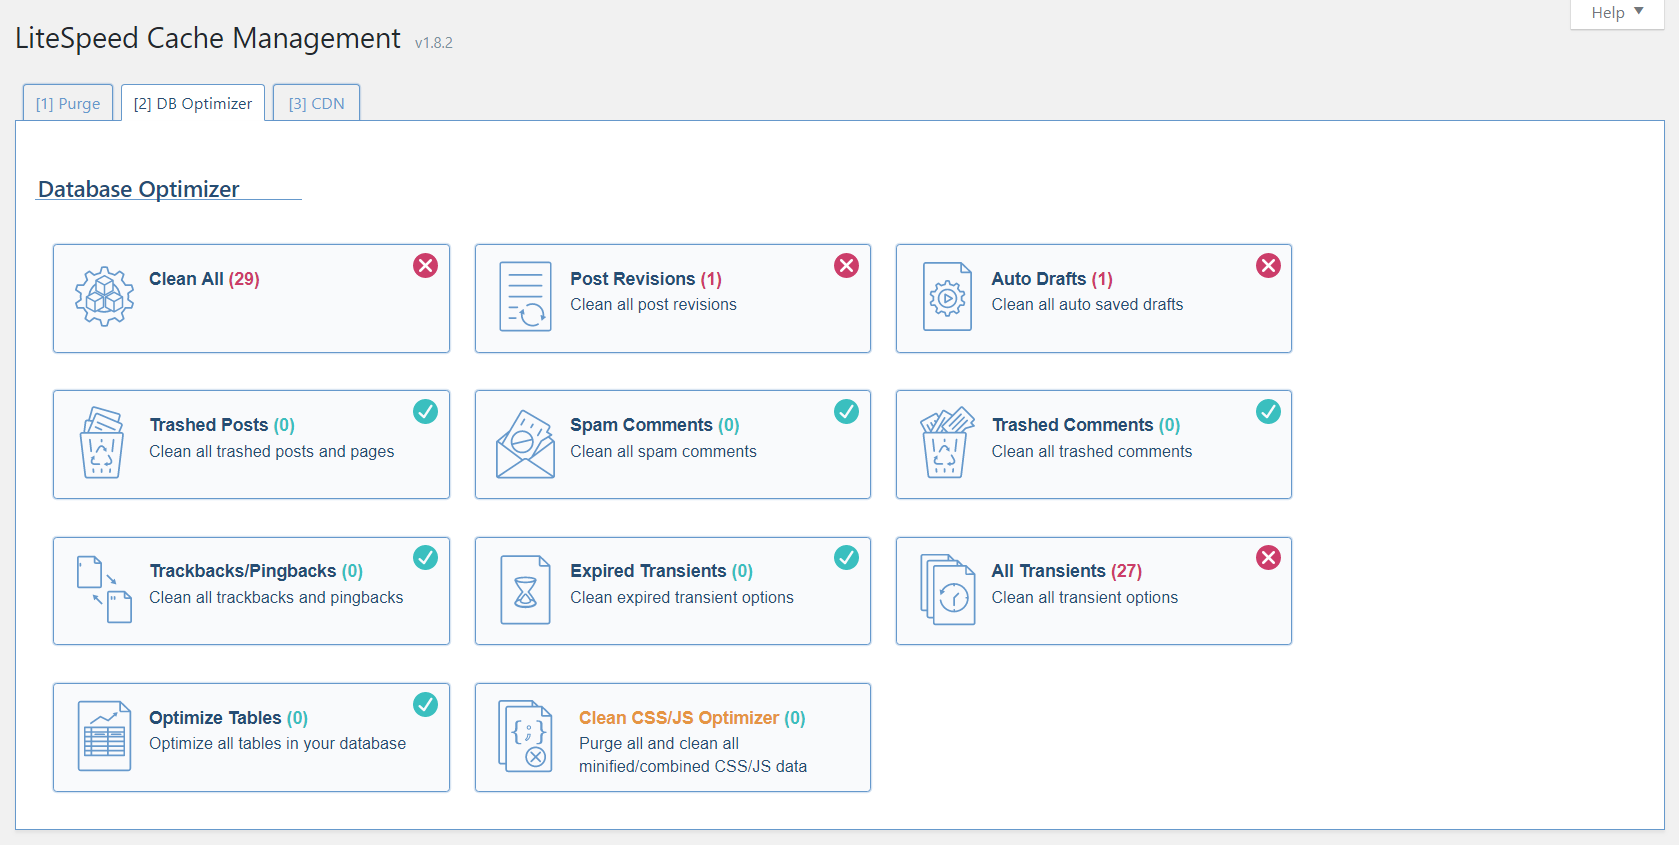Click the Trashed Comments (0) link
This screenshot has width=1679, height=845.
coord(1086,425)
